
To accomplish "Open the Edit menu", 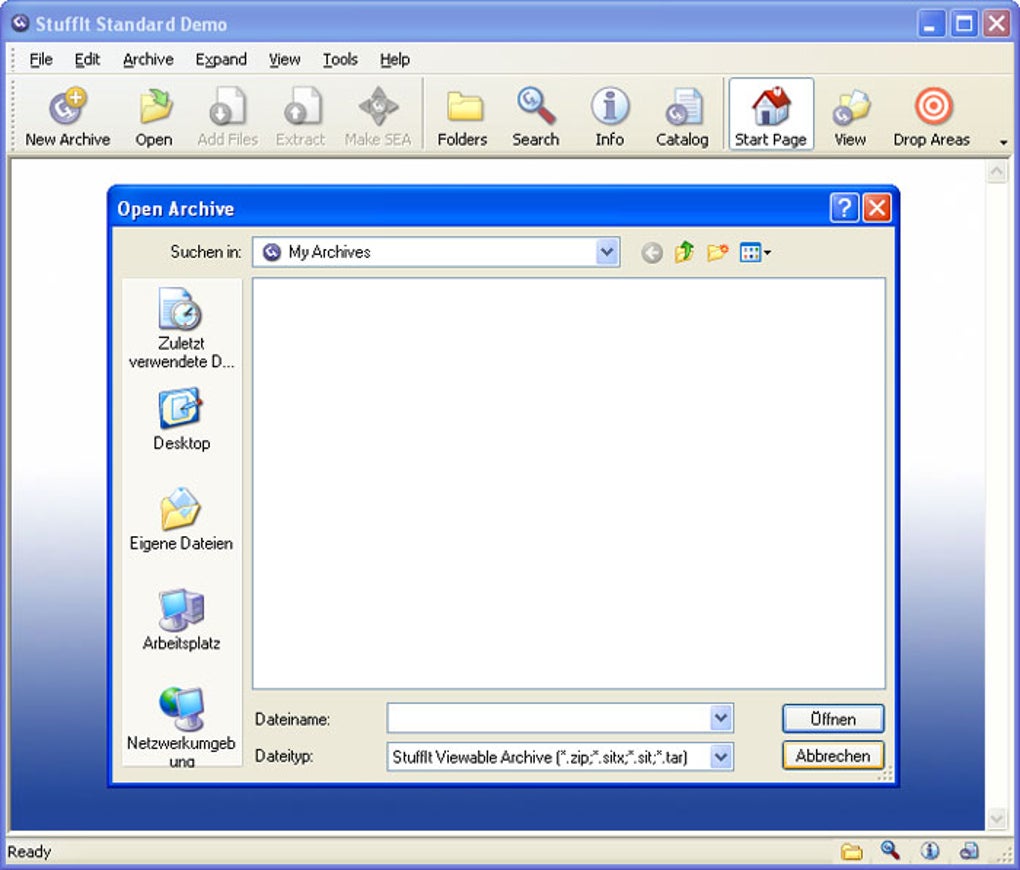I will (x=87, y=59).
